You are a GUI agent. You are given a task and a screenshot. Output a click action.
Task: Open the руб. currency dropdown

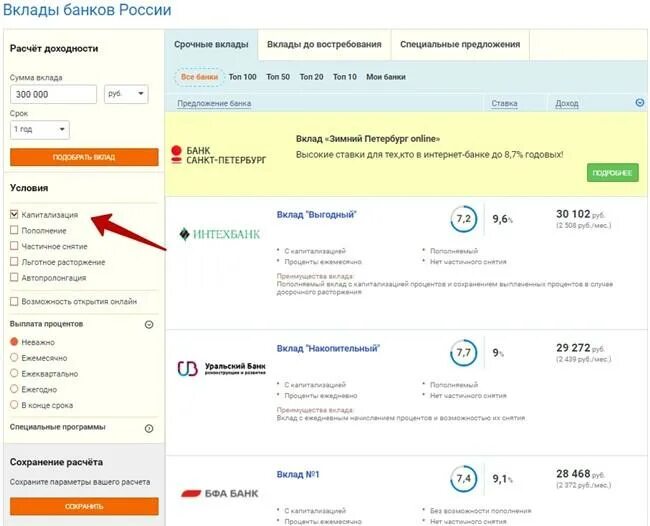(x=126, y=94)
